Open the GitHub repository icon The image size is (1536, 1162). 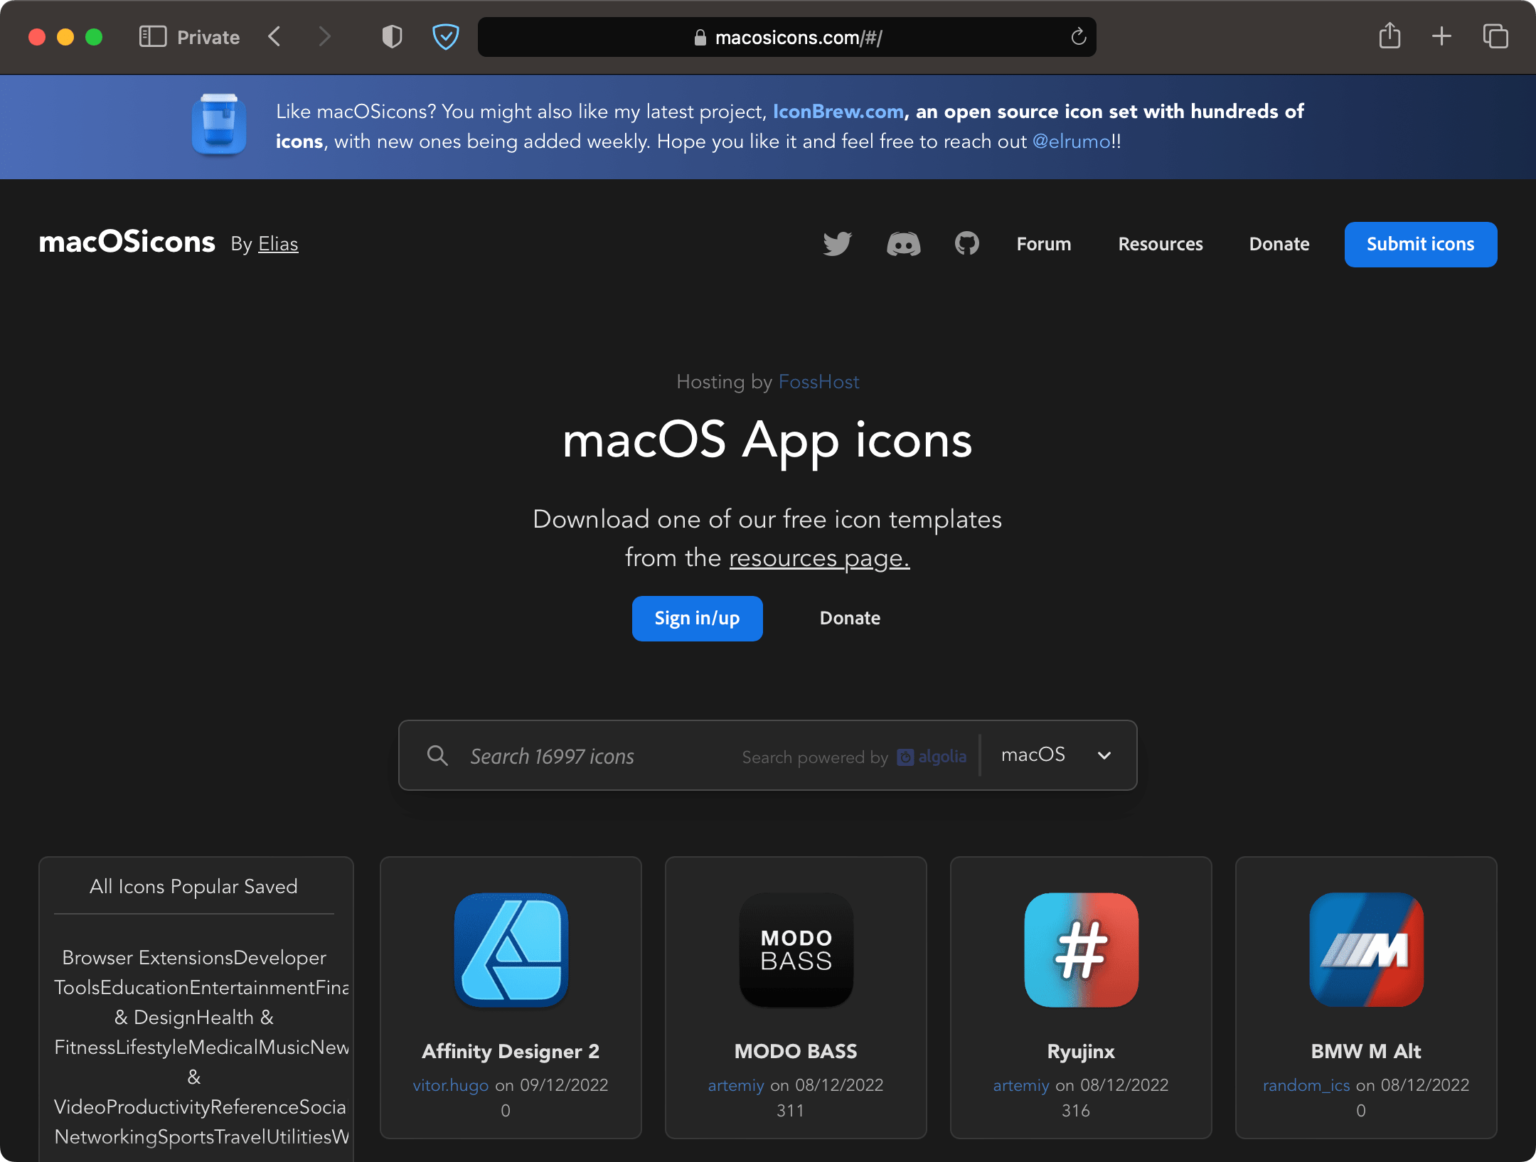[x=967, y=243]
